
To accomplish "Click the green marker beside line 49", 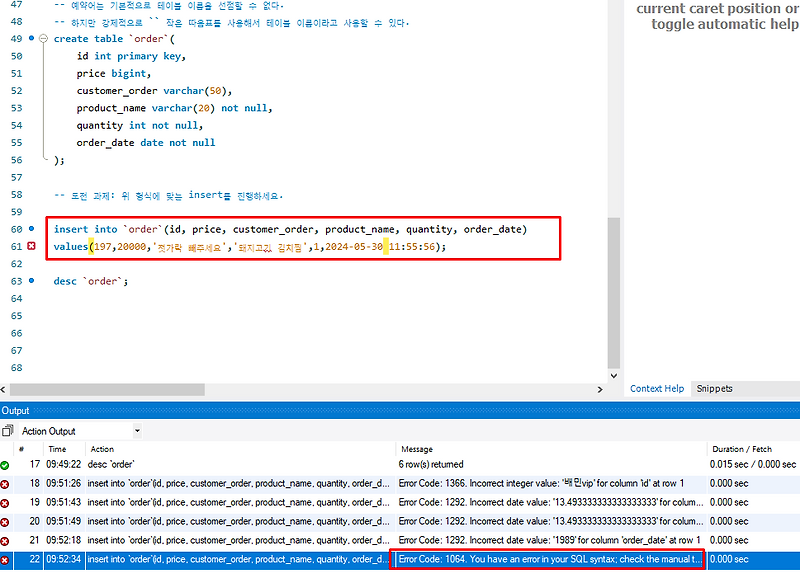I will [30, 38].
